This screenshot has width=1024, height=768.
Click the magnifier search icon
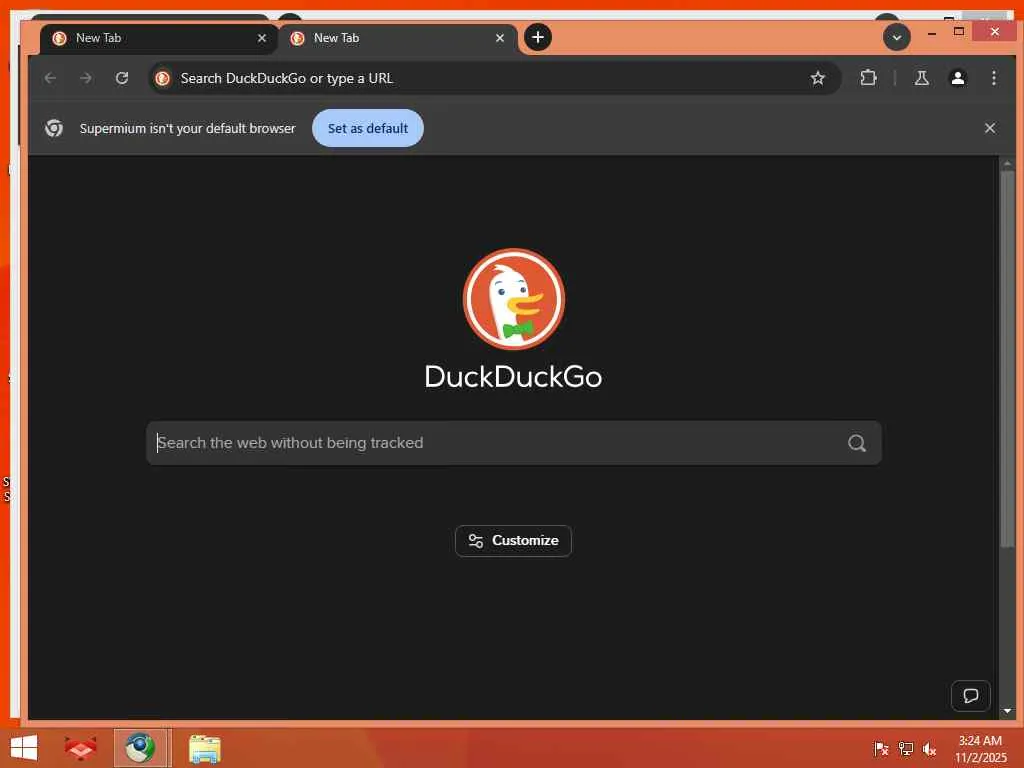pyautogui.click(x=856, y=443)
